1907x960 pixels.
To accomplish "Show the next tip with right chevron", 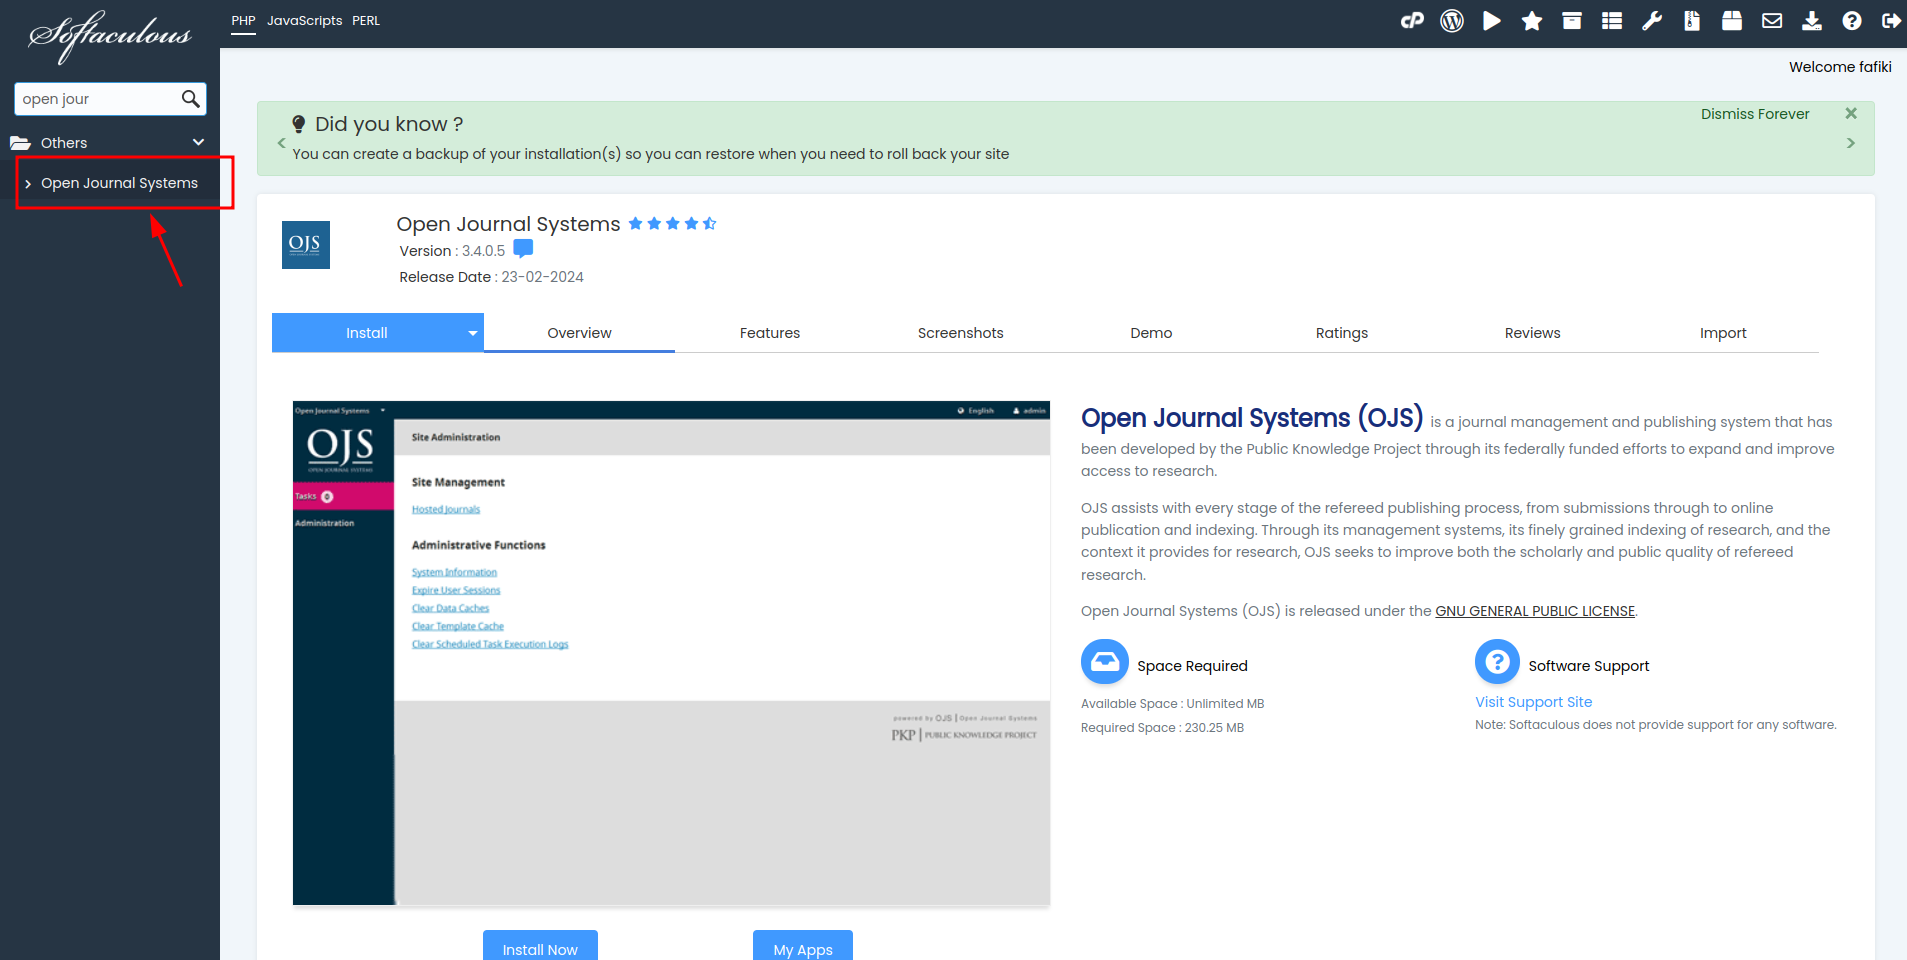I will [x=1851, y=143].
